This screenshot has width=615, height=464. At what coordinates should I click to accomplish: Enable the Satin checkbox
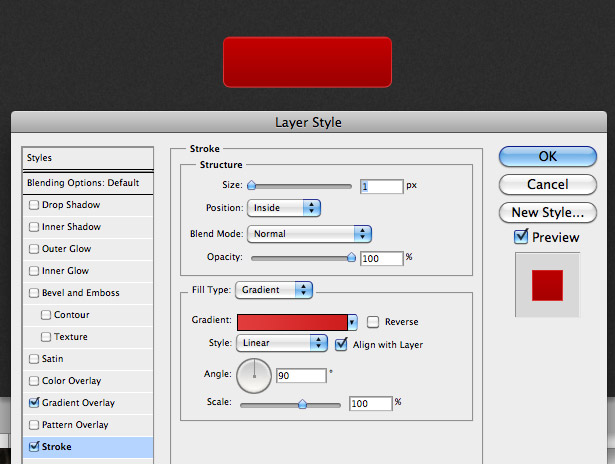coord(34,358)
